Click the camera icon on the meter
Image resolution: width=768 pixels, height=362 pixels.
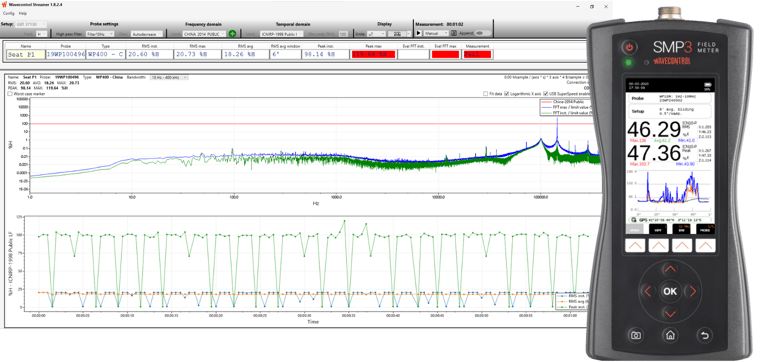(636, 335)
